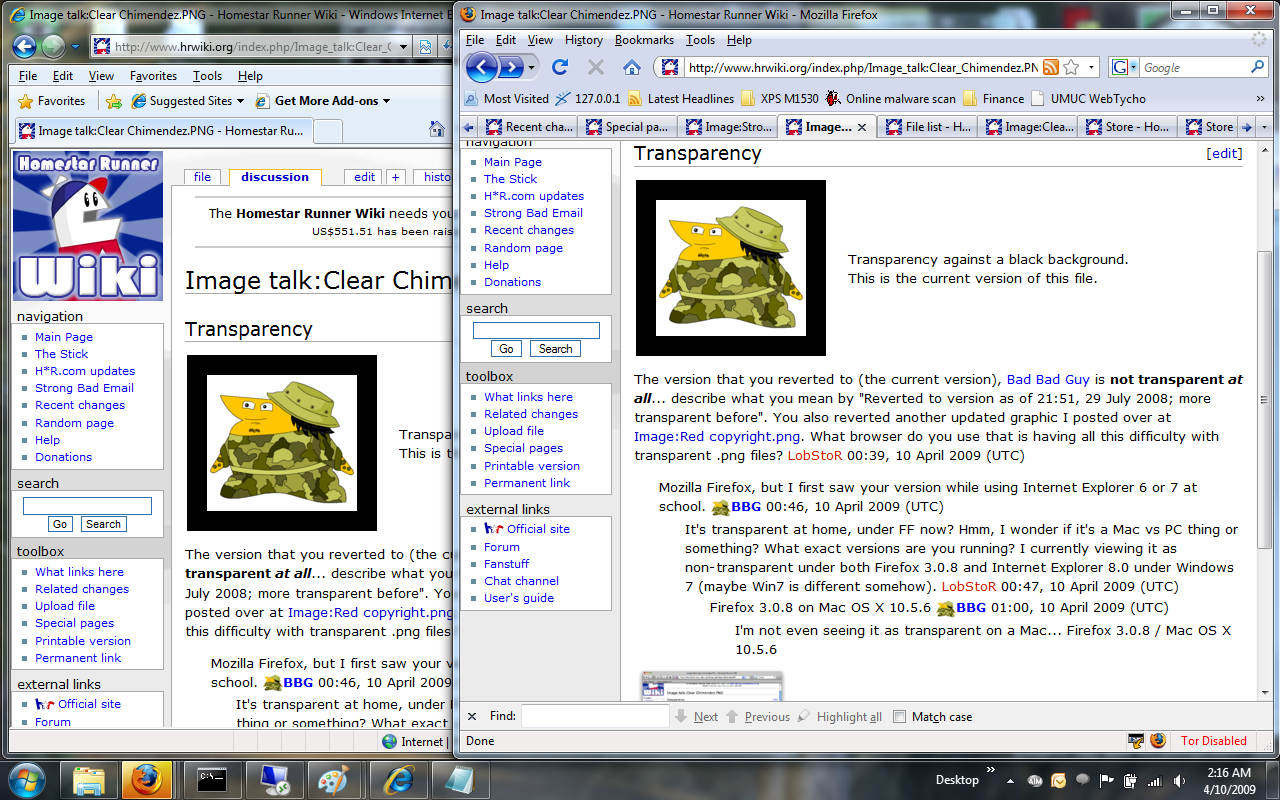
Task: Click the Tor Disabled status toggle
Action: (x=1214, y=741)
